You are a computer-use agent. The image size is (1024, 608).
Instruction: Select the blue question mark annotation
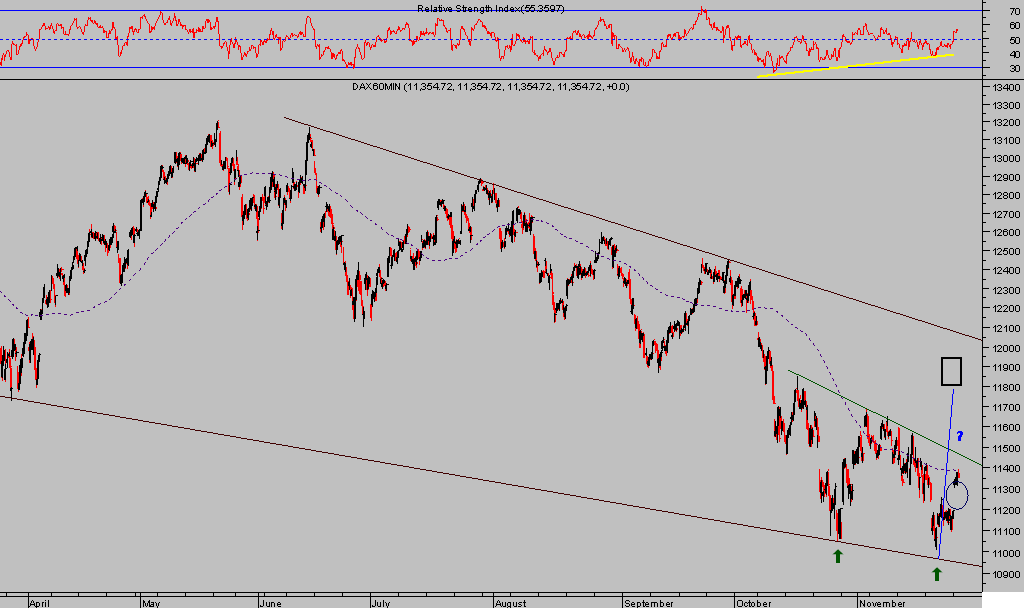(959, 436)
